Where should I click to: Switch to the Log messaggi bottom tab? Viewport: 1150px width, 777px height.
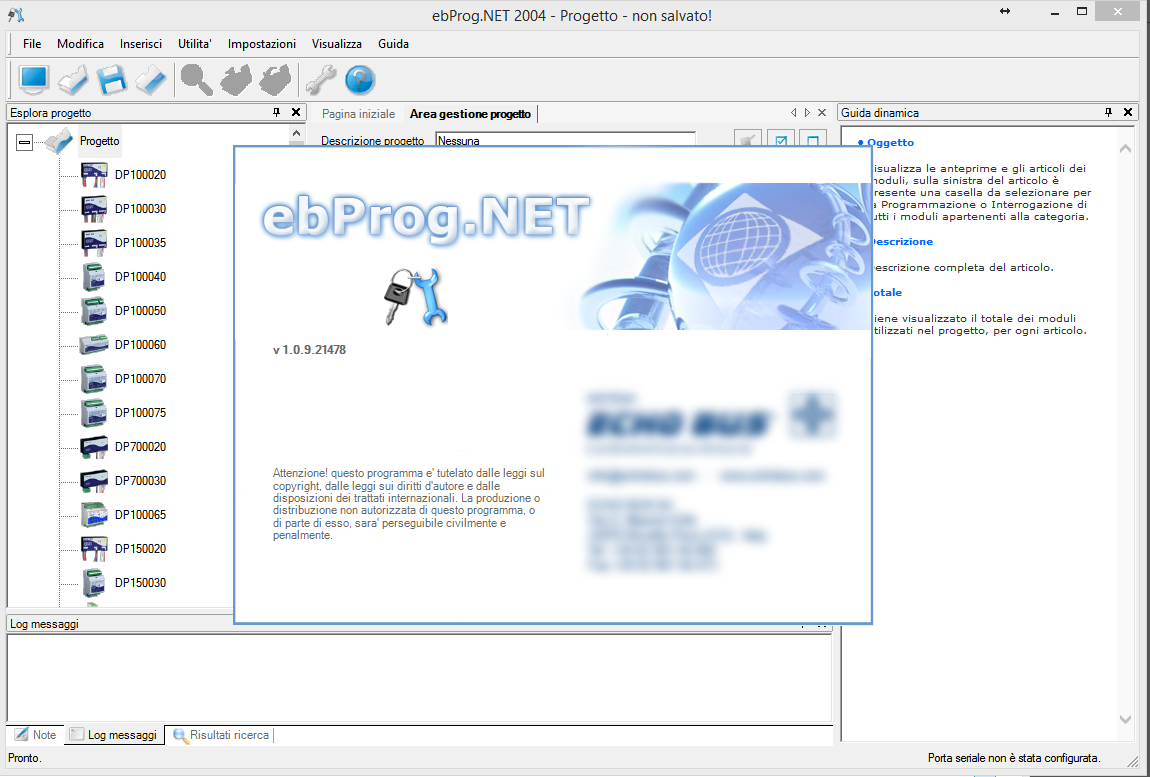pyautogui.click(x=114, y=734)
